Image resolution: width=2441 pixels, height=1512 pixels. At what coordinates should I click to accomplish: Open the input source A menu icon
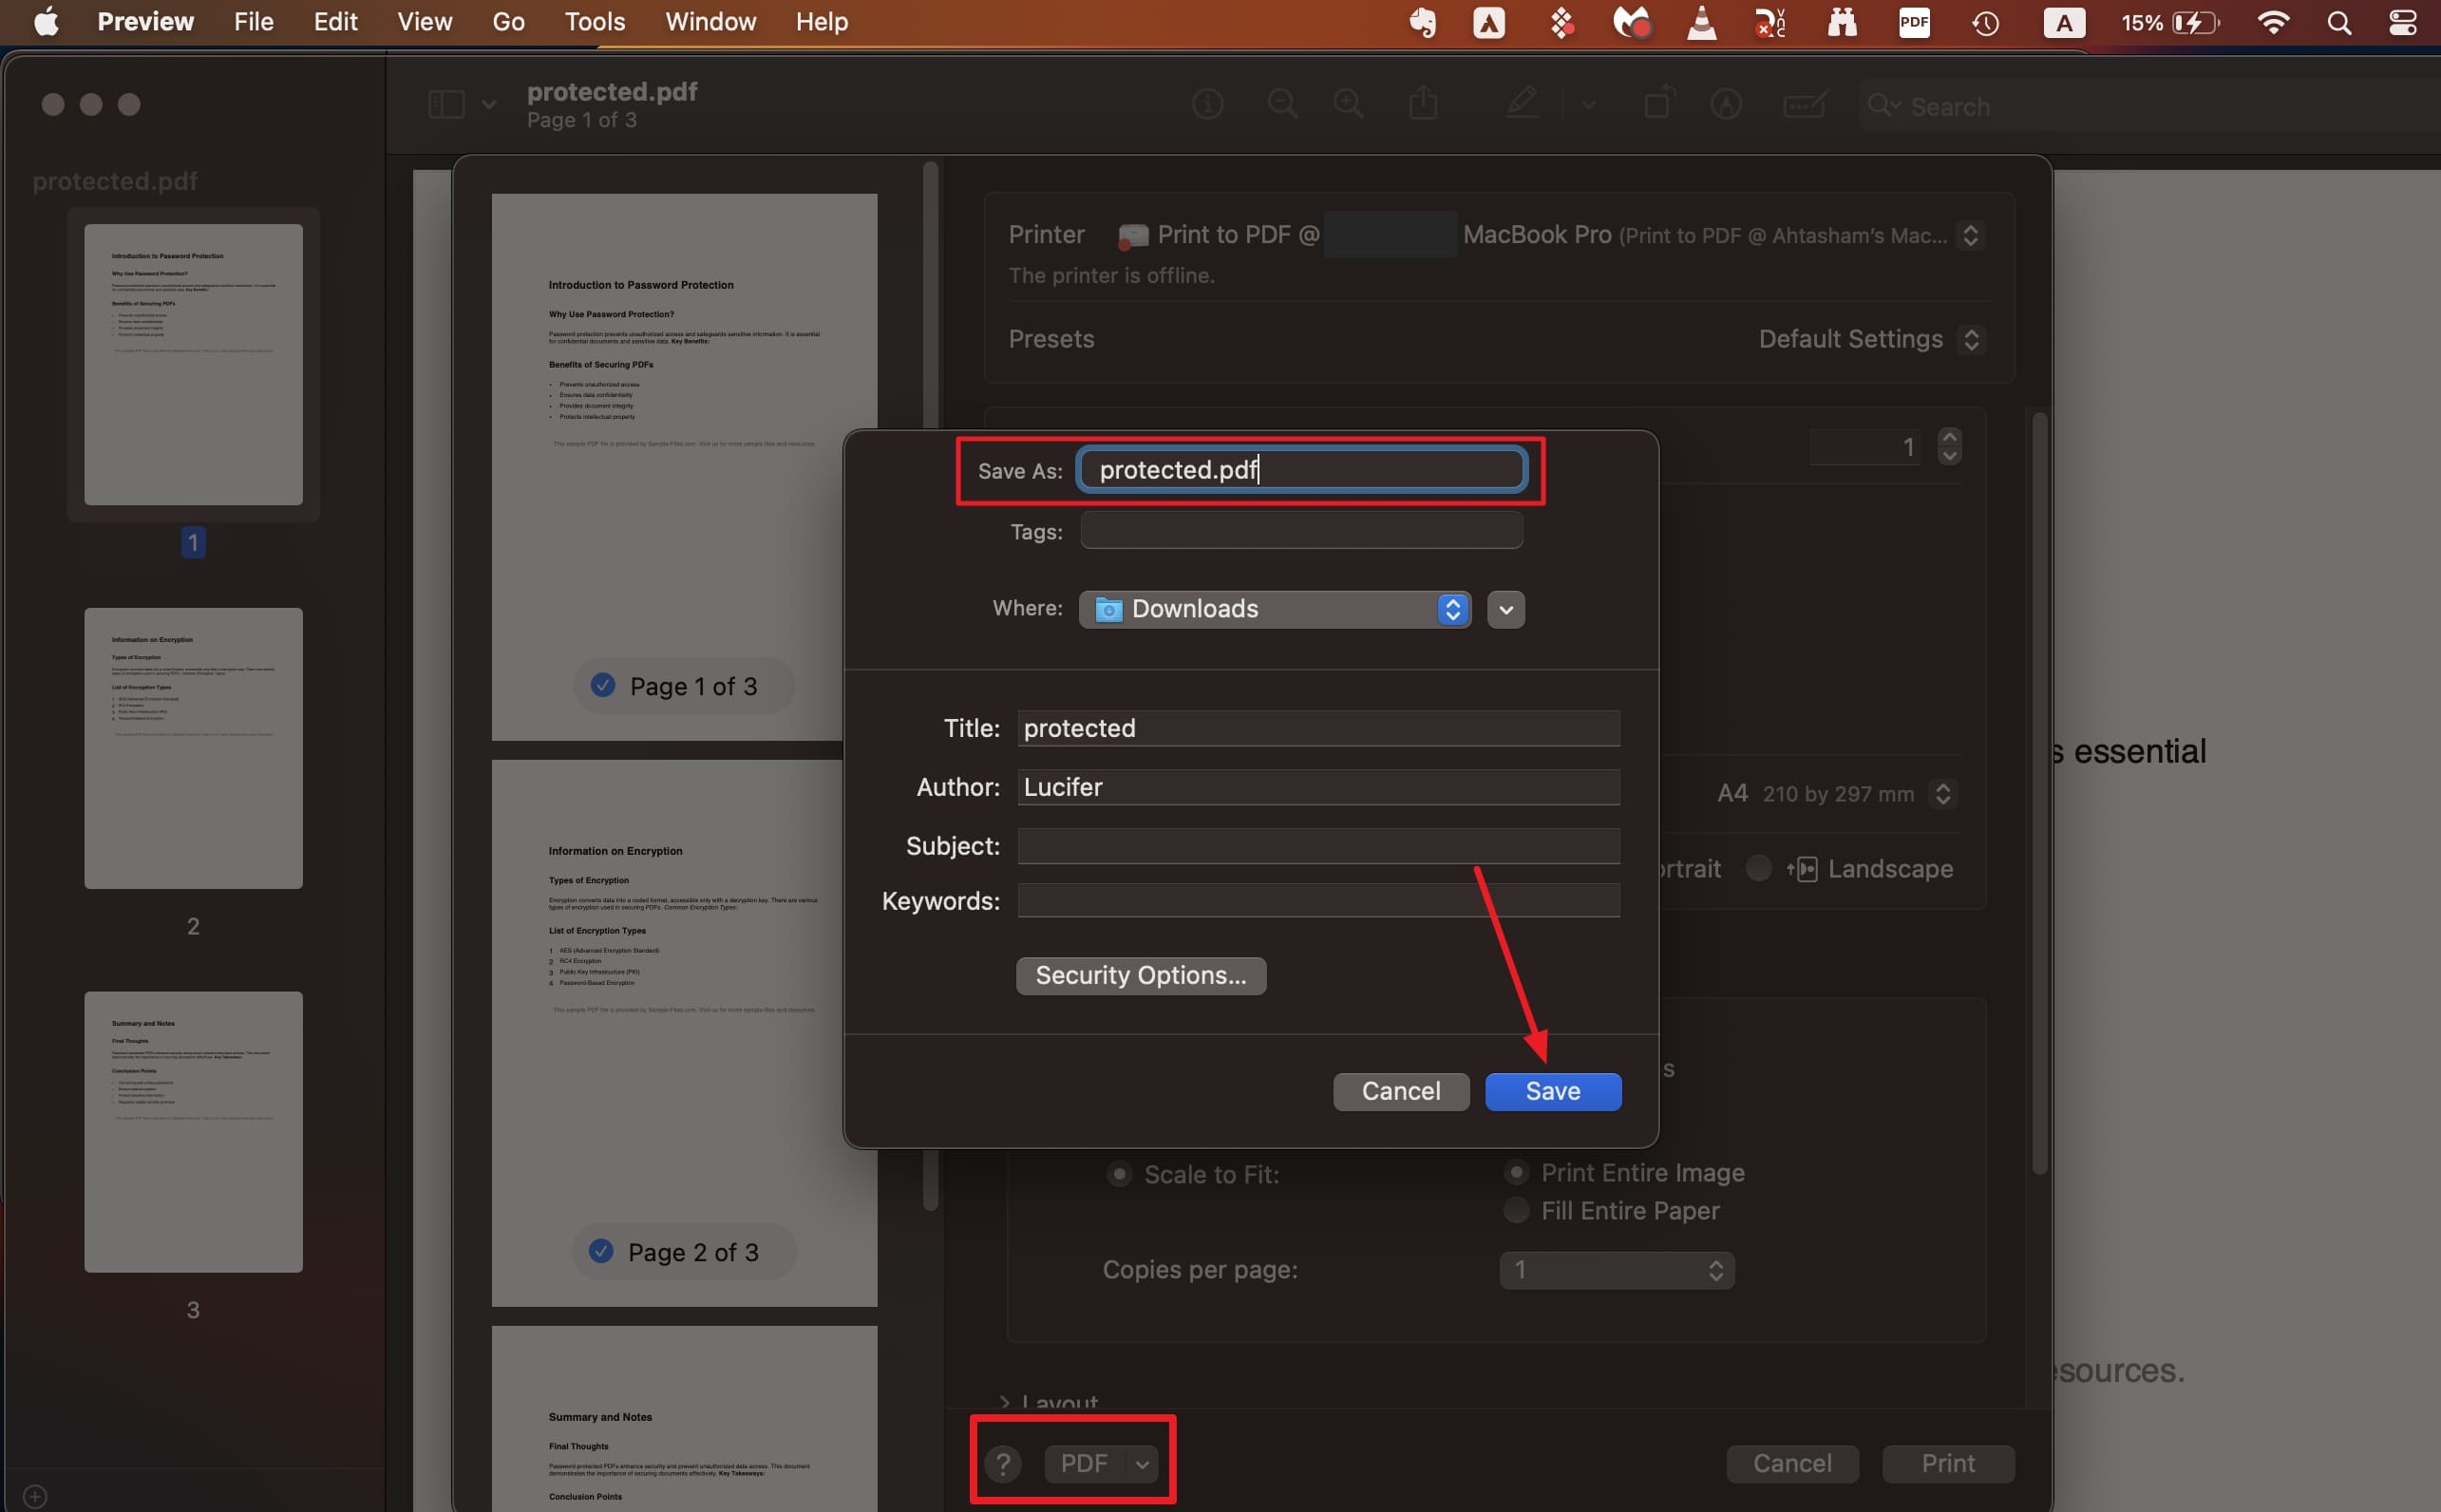coord(2064,22)
